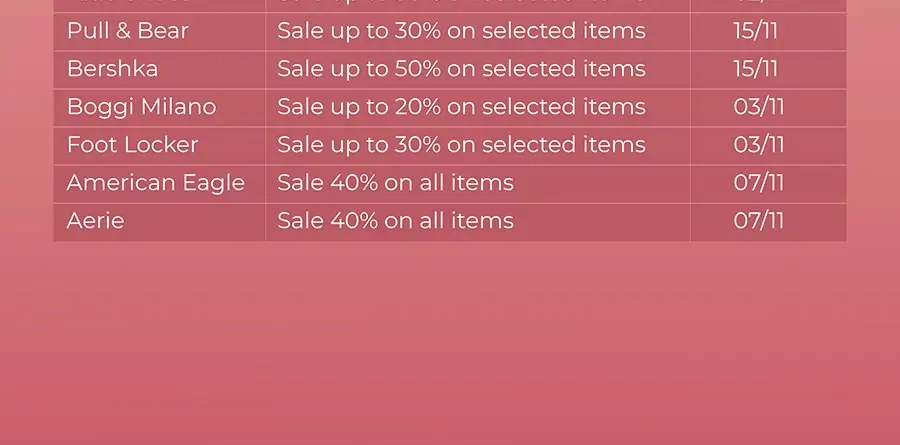Screen dimensions: 900x445
Task: Click the empty pink area below table
Action: 450,343
